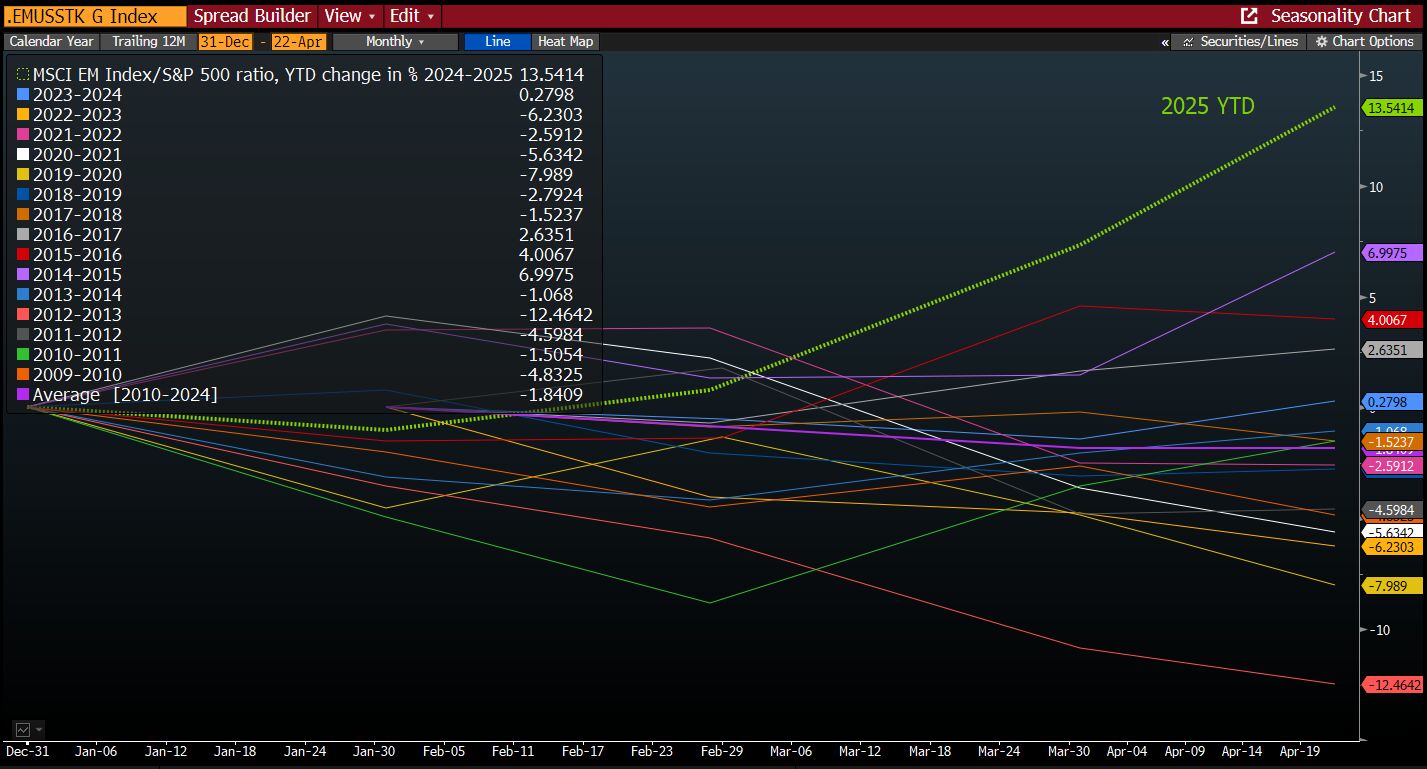
Task: Switch to Trailing 12M mode
Action: tap(147, 42)
